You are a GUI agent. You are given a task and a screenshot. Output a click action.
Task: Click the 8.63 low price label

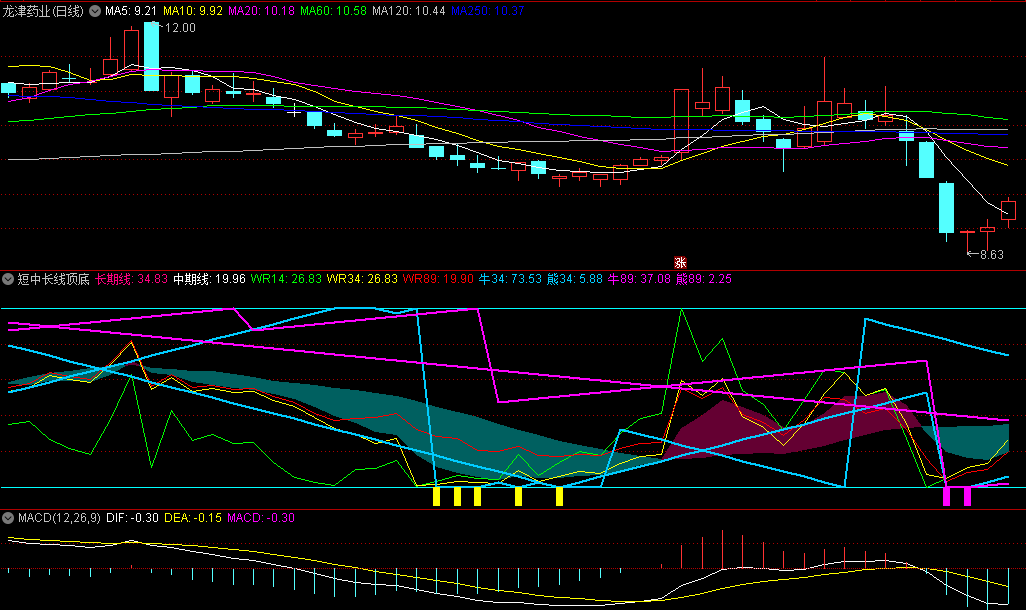pos(991,255)
